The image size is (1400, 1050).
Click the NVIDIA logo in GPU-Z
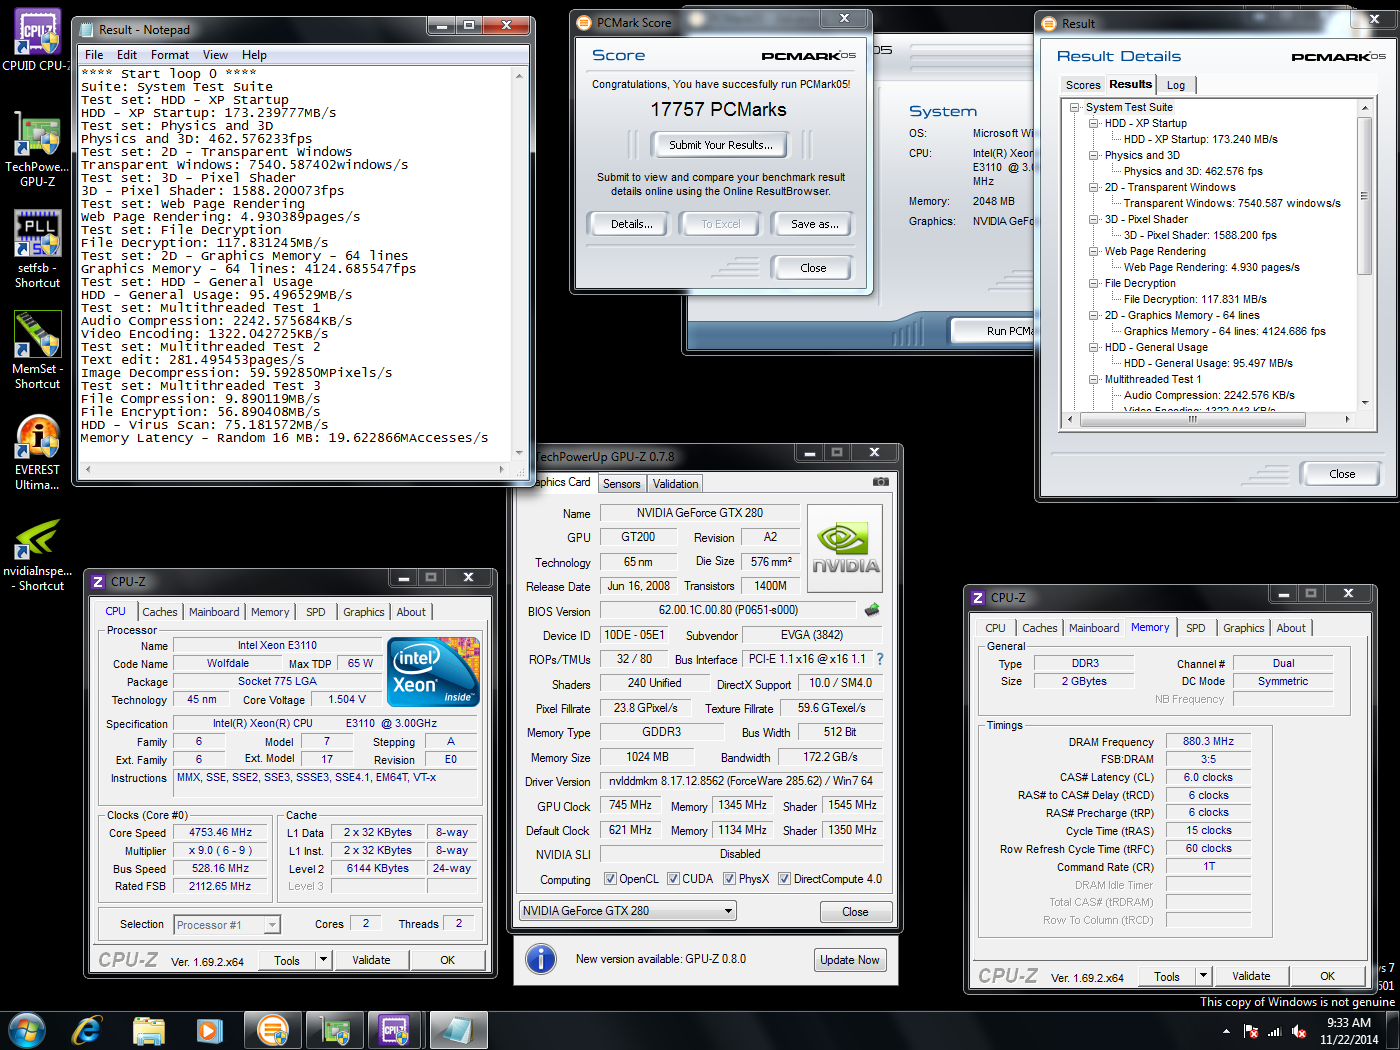(x=845, y=549)
